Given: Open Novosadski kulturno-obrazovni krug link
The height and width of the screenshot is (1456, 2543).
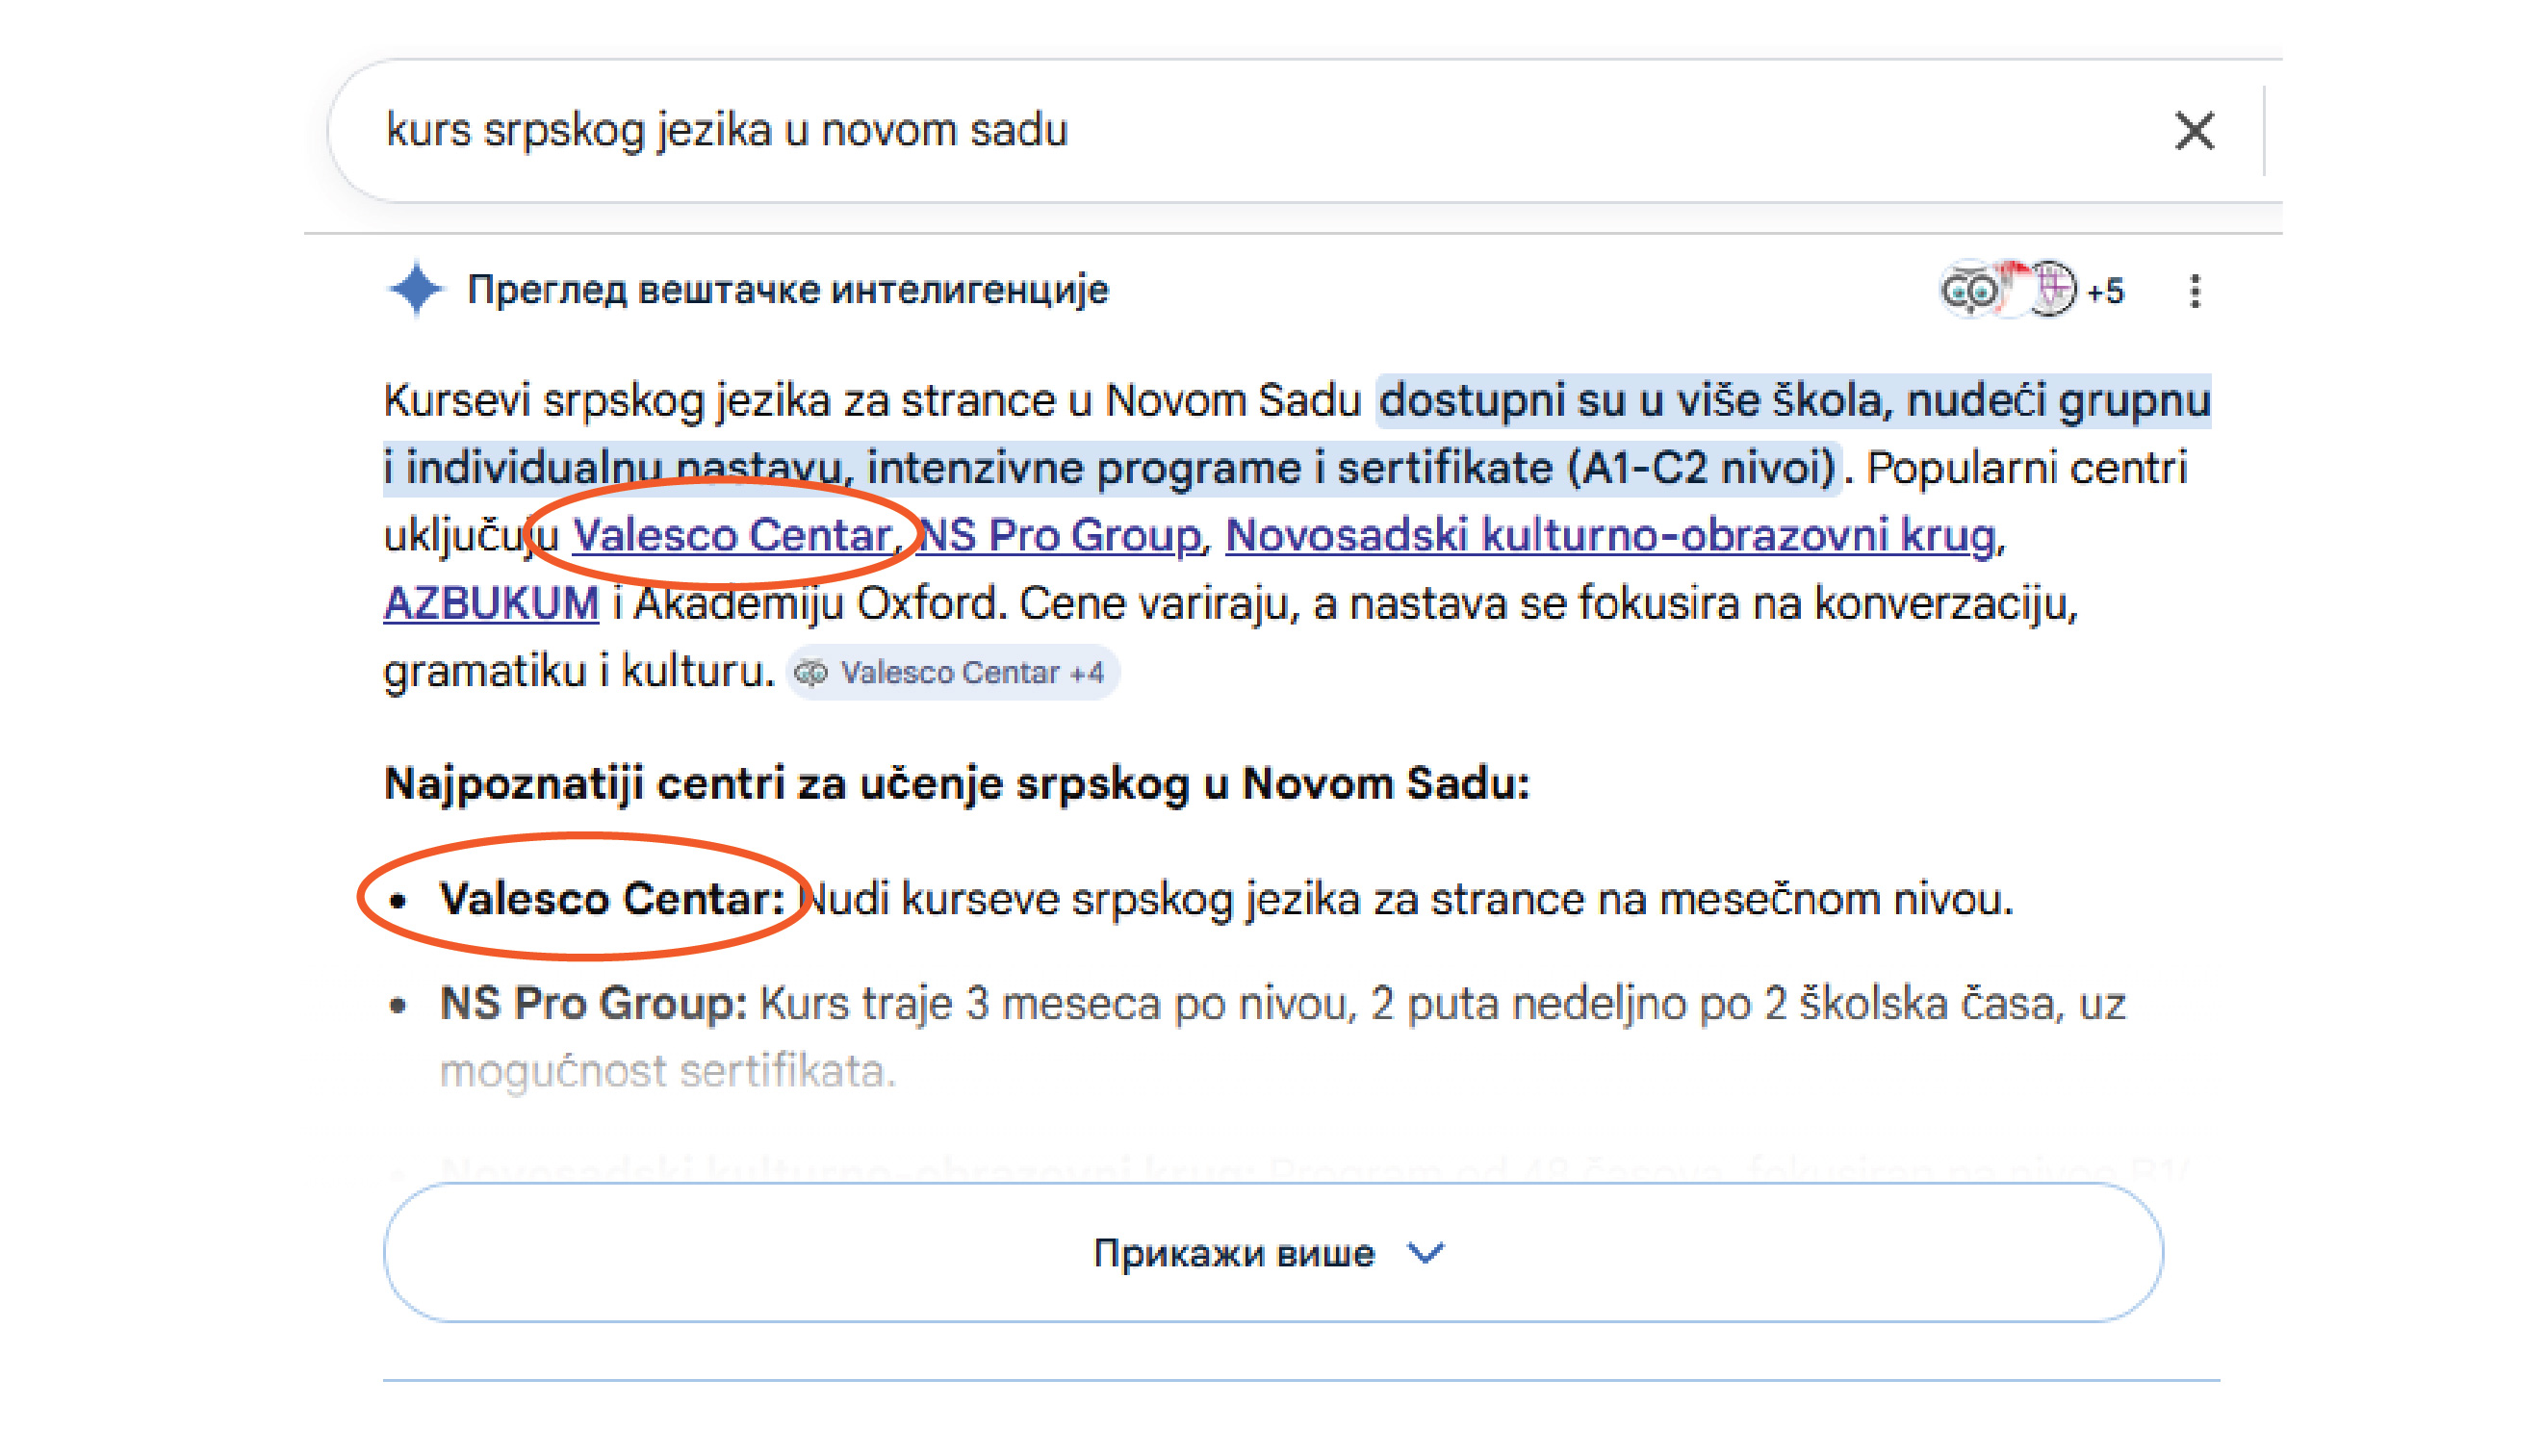Looking at the screenshot, I should [x=1610, y=535].
